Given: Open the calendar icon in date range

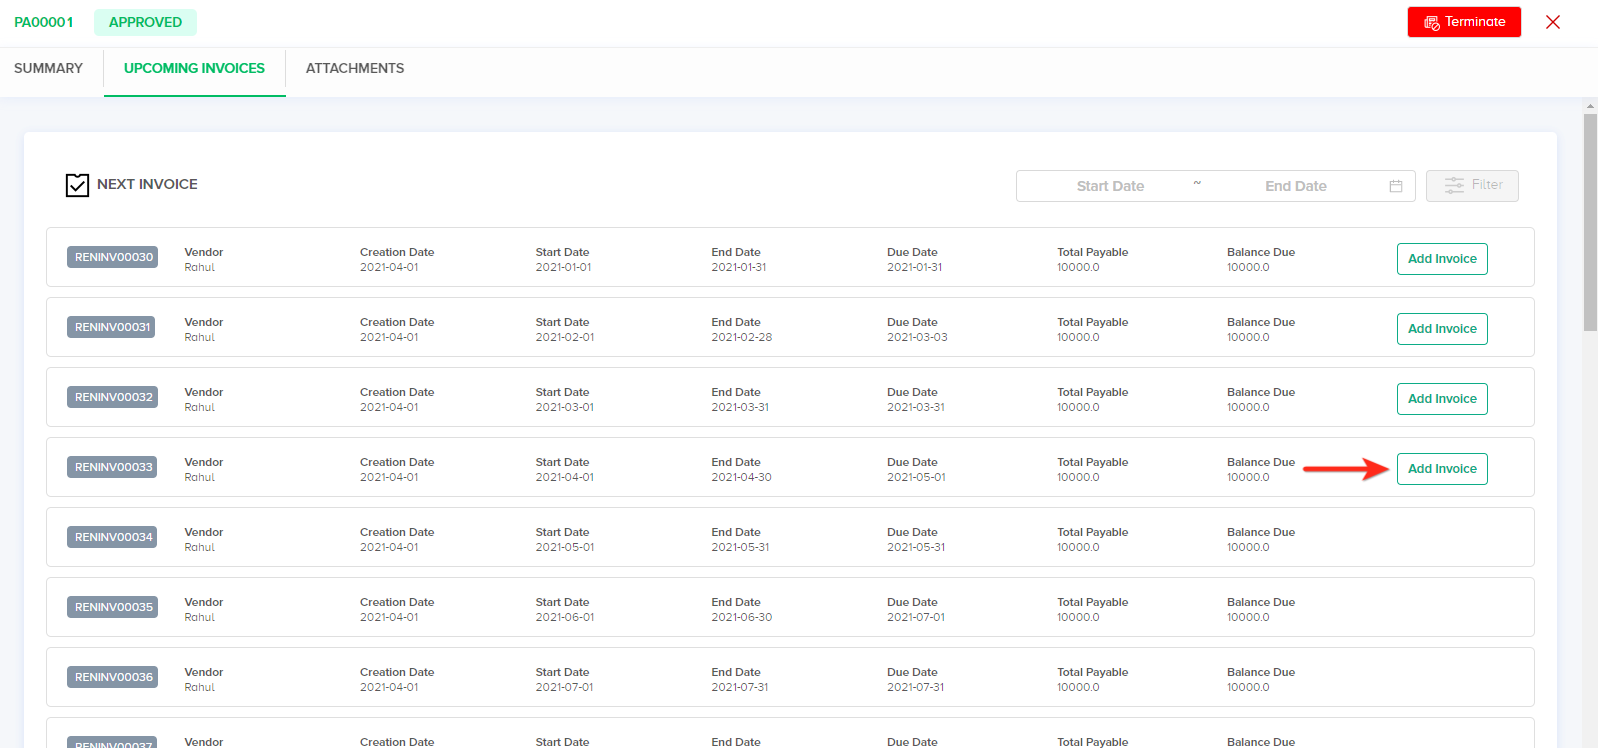Looking at the screenshot, I should pyautogui.click(x=1396, y=186).
